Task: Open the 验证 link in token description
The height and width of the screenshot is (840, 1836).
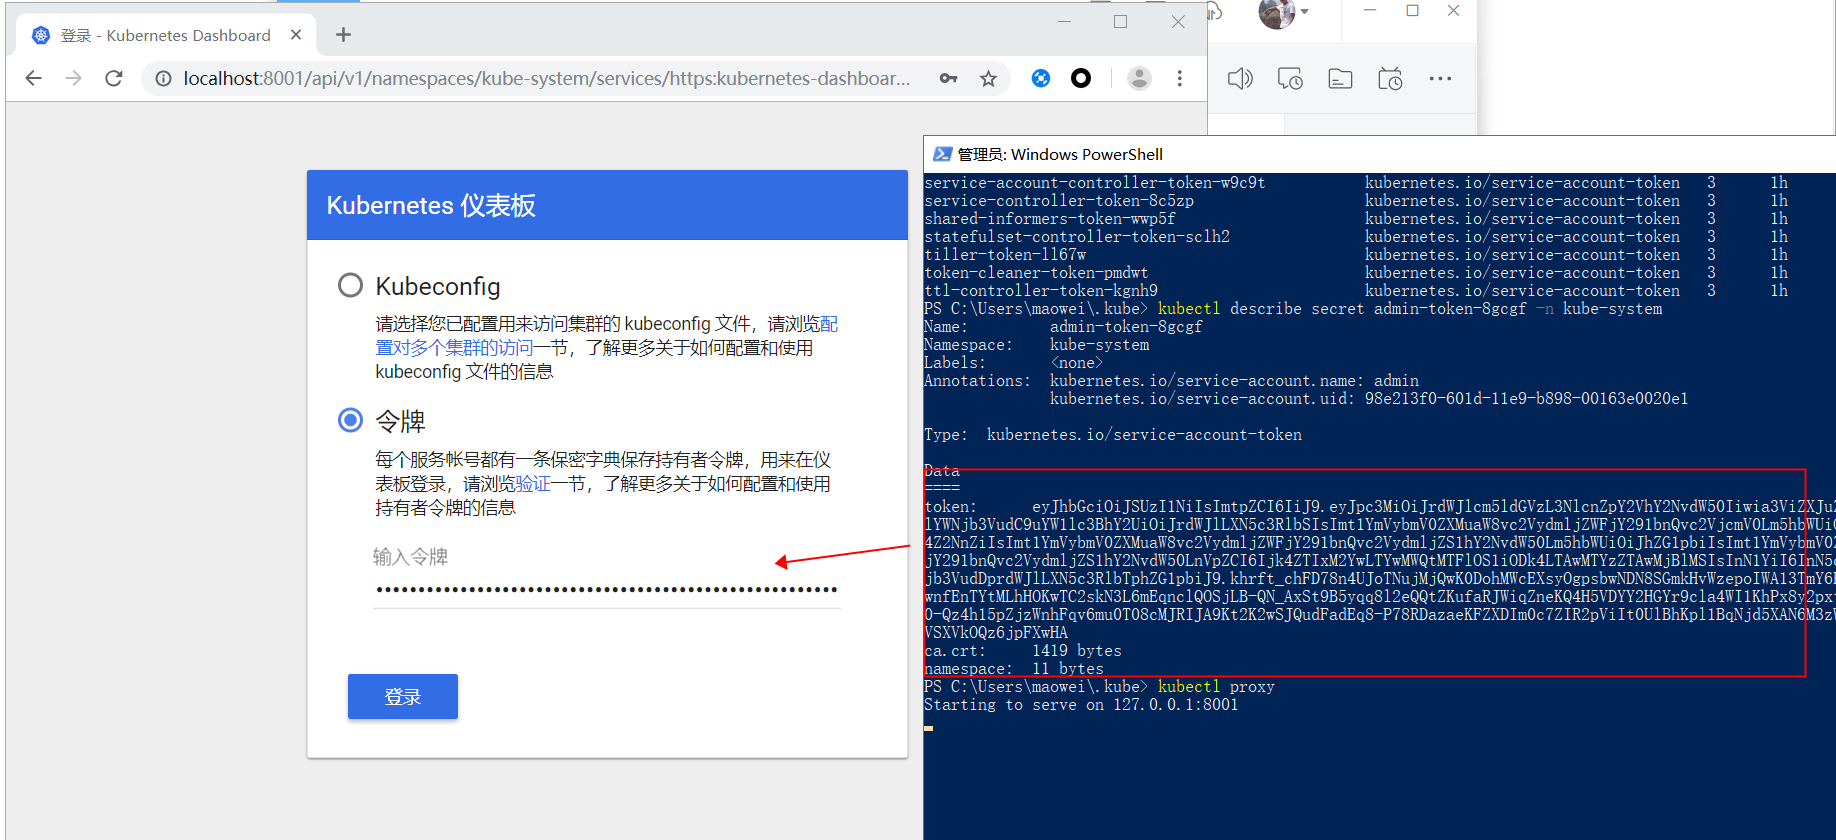Action: [x=533, y=484]
